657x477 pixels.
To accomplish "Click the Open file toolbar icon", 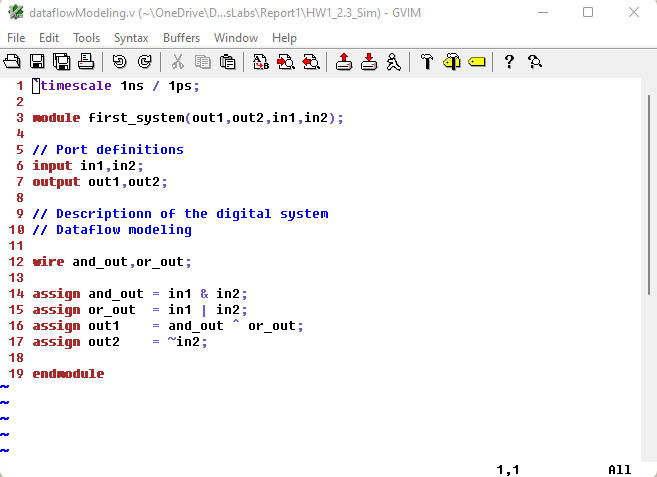I will click(x=13, y=62).
